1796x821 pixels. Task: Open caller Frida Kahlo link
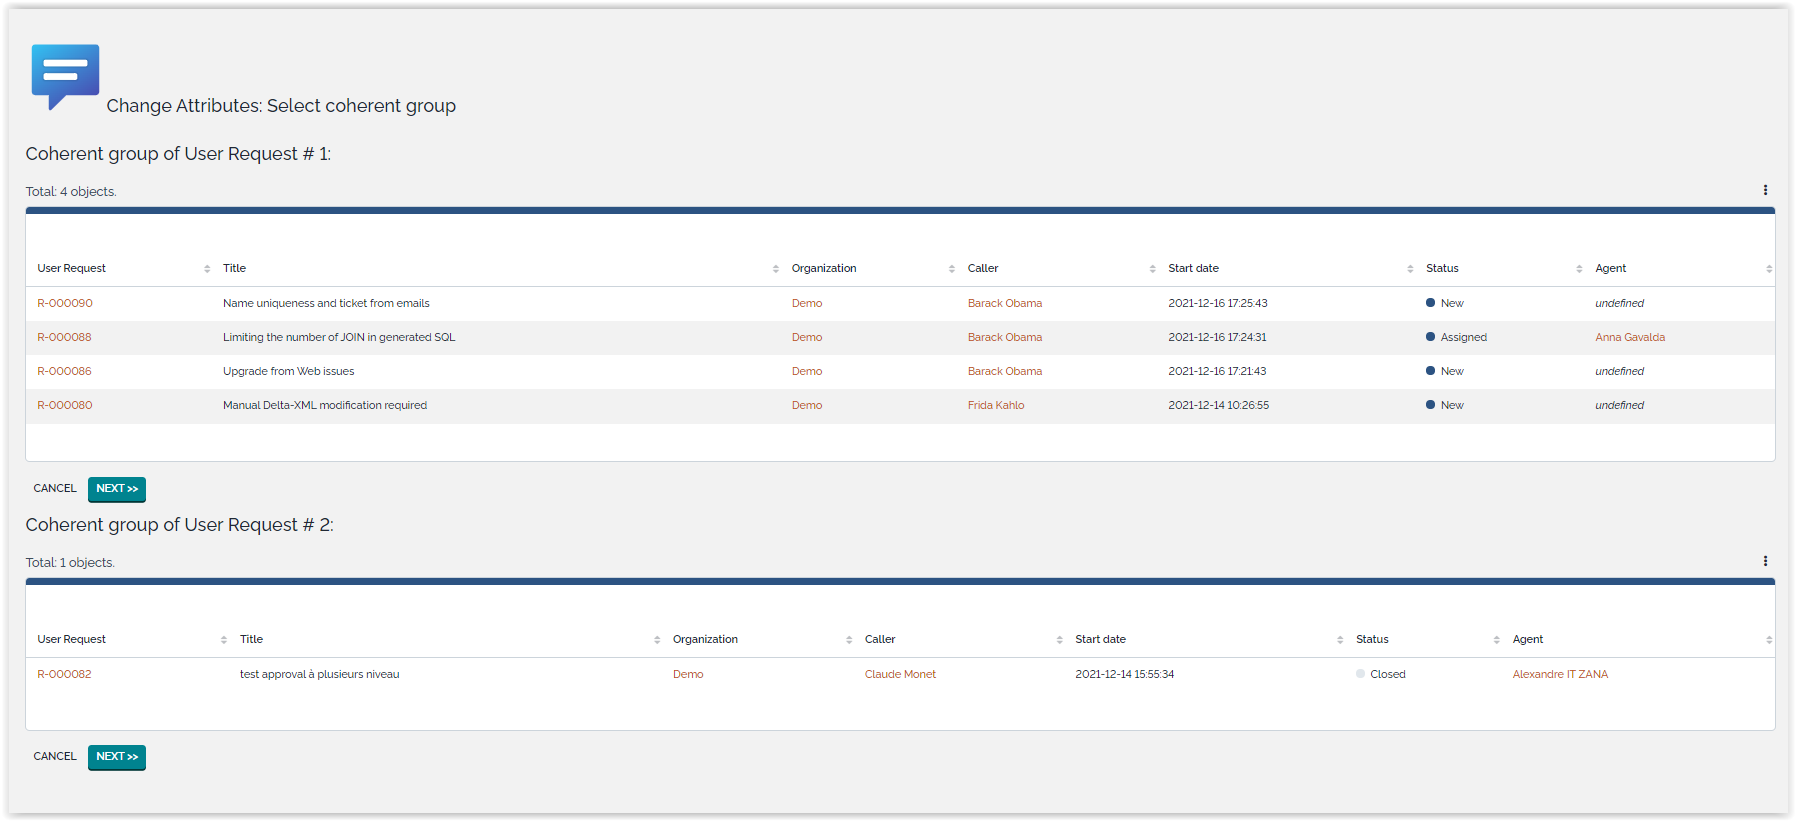point(995,405)
